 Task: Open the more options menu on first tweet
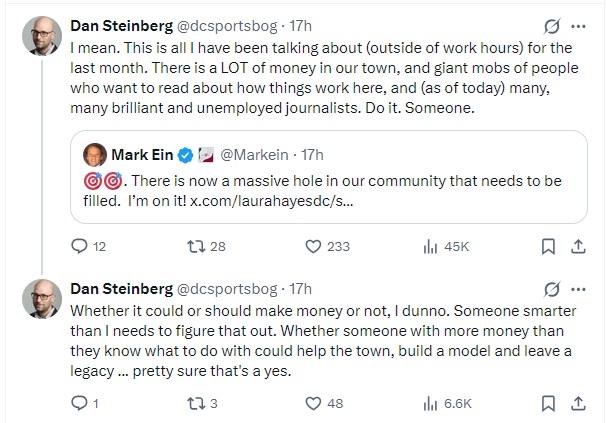[578, 26]
